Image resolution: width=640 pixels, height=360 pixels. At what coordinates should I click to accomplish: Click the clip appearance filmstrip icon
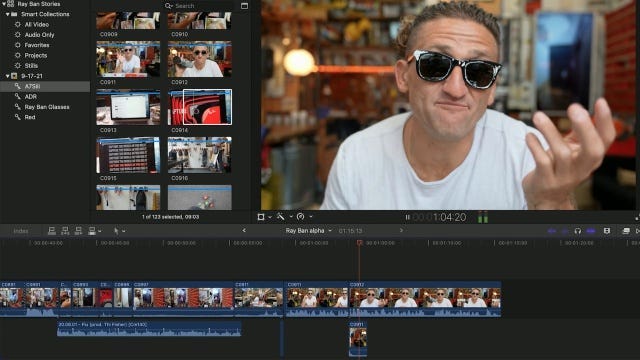tap(607, 231)
